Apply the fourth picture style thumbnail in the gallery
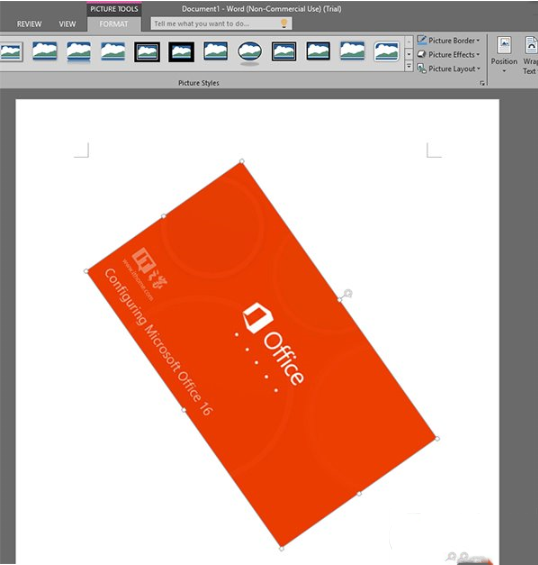 click(113, 51)
